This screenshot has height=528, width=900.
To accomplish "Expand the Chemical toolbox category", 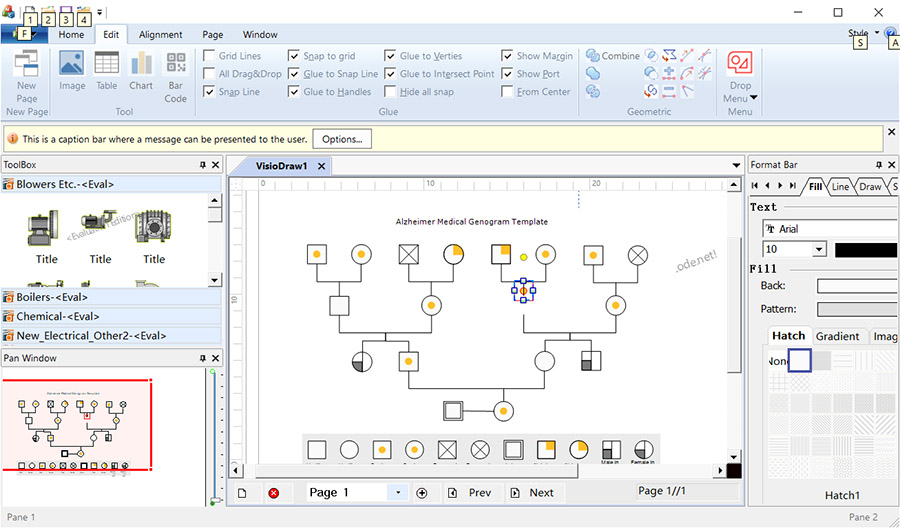I will click(111, 316).
